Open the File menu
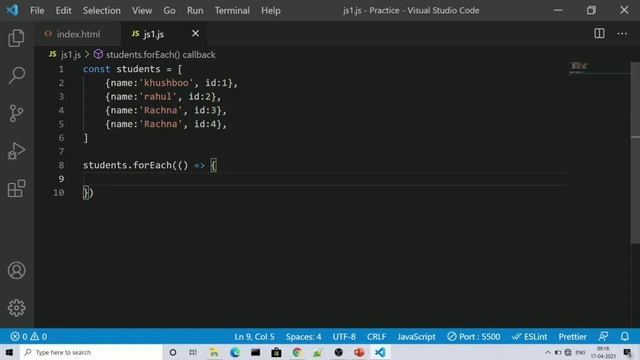The height and width of the screenshot is (360, 640). point(37,10)
